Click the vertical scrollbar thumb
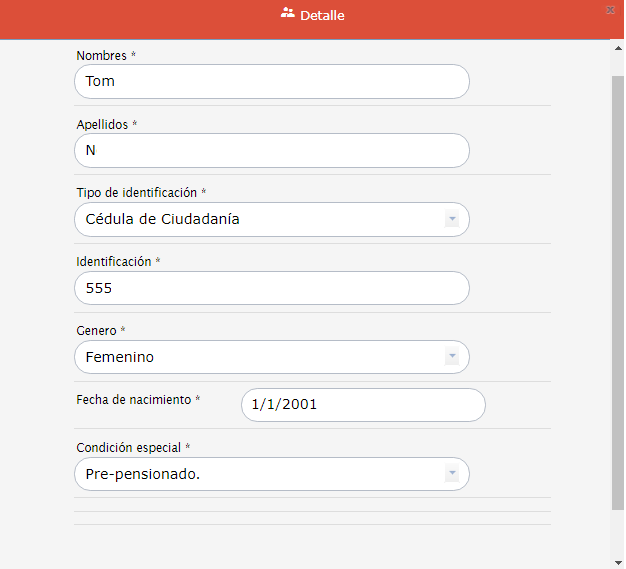626x569 pixels. click(618, 293)
